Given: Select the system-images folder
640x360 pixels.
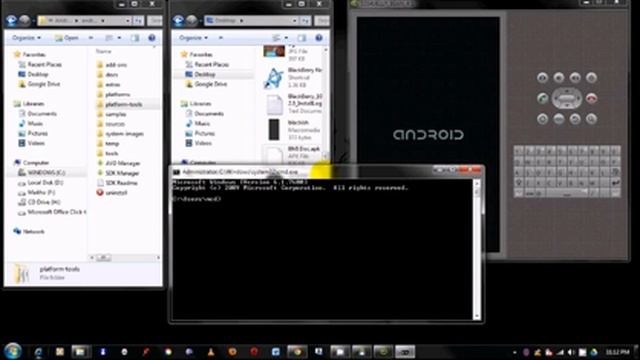Looking at the screenshot, I should [x=120, y=134].
